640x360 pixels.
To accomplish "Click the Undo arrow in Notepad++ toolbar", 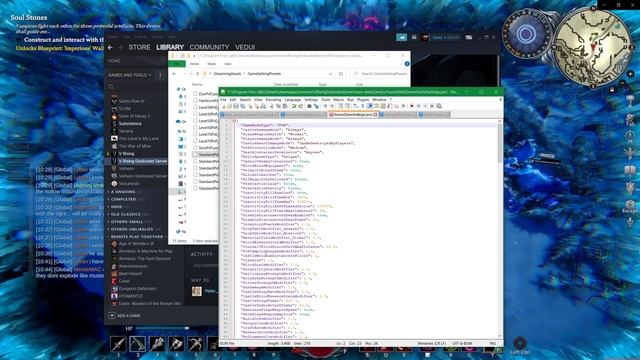I will coord(294,106).
